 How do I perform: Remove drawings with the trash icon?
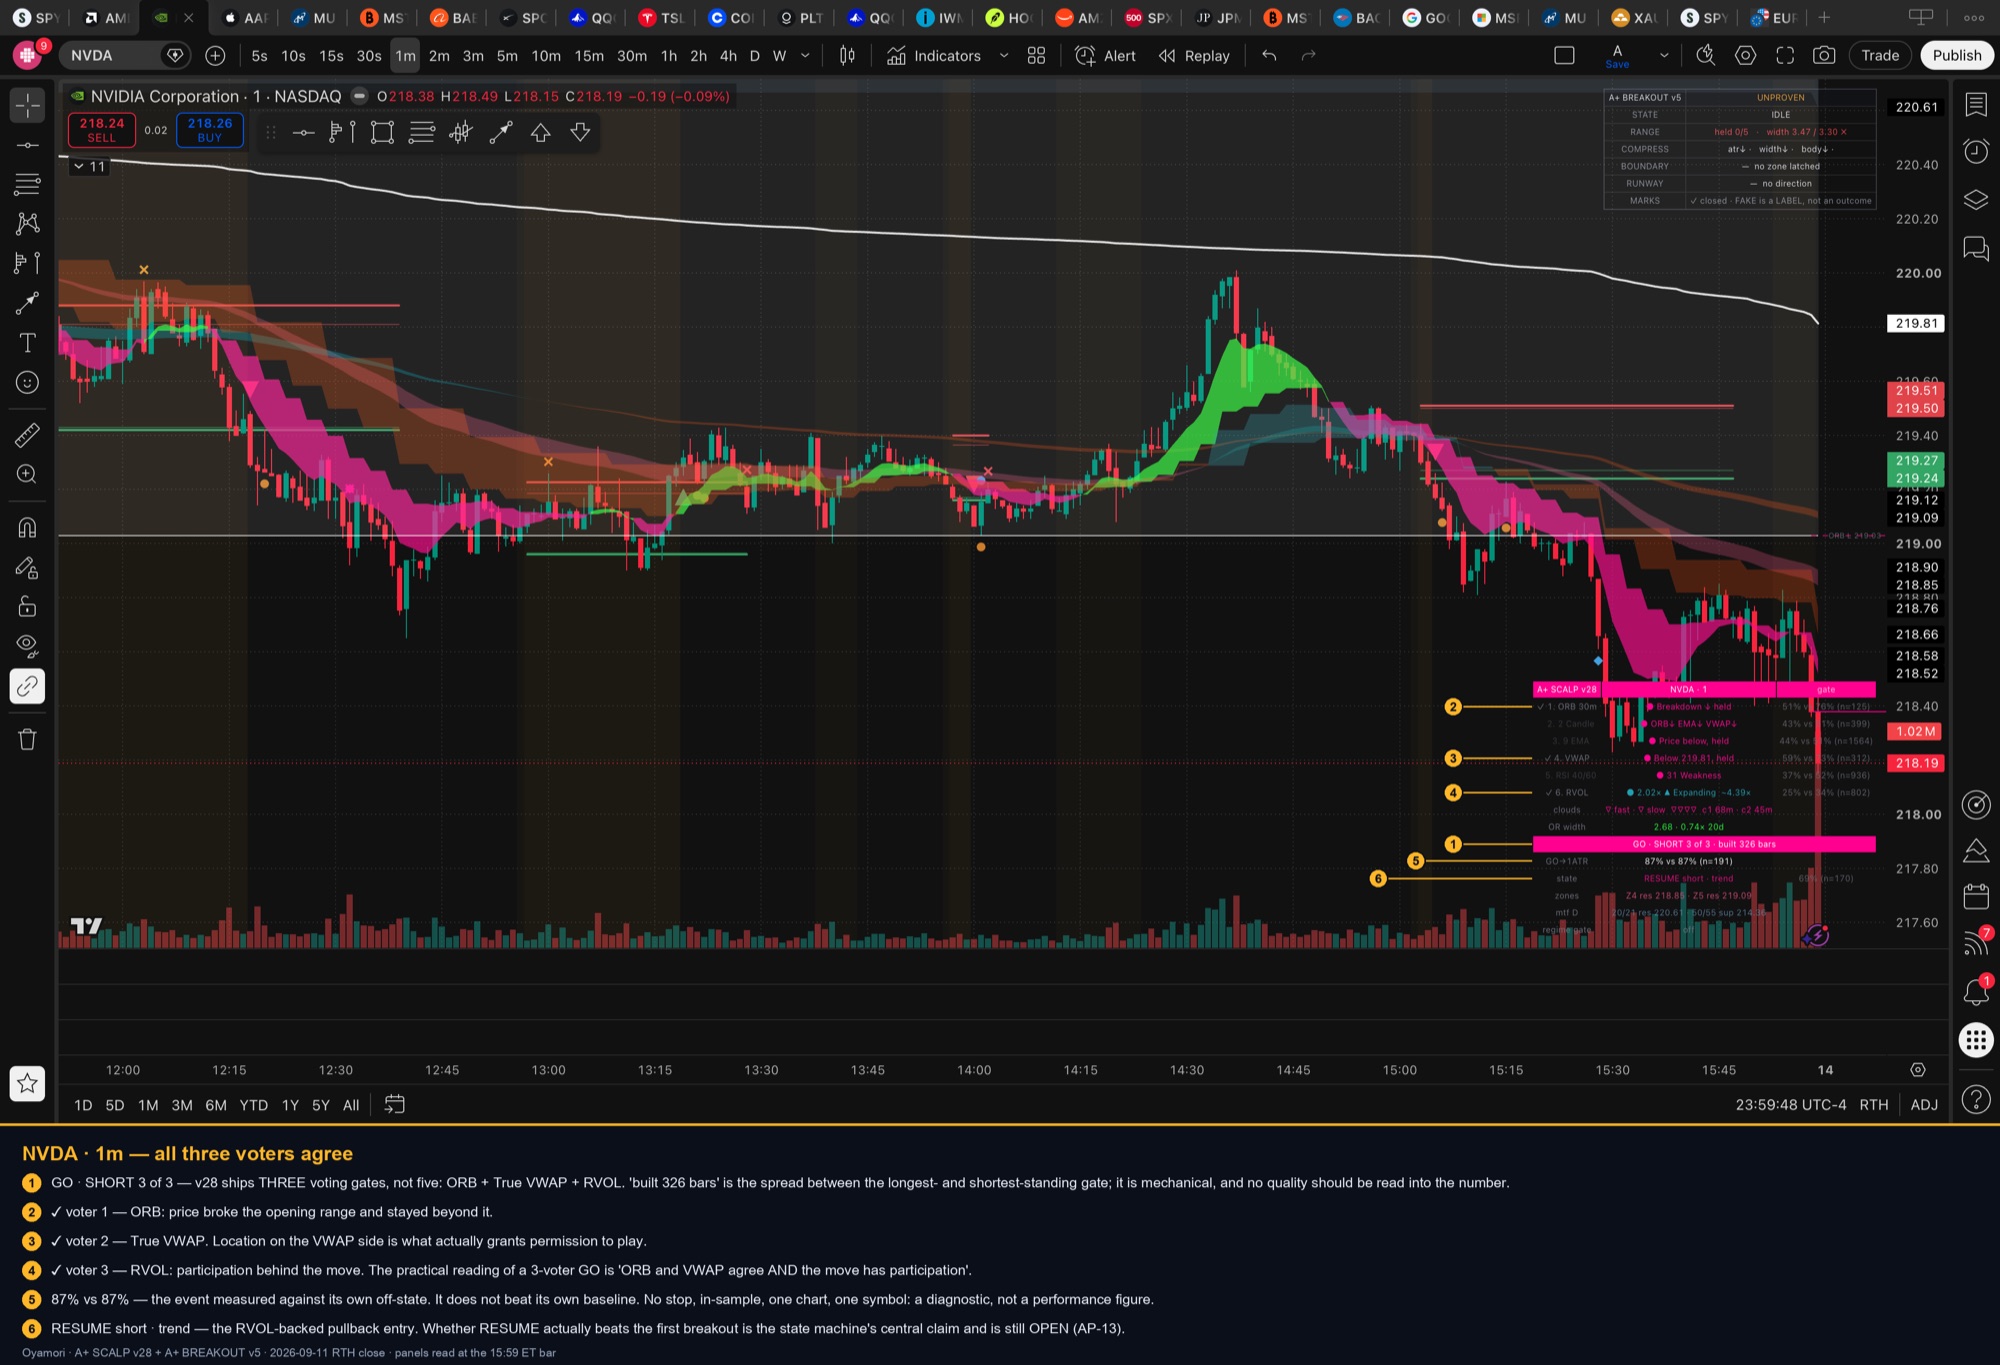[27, 739]
